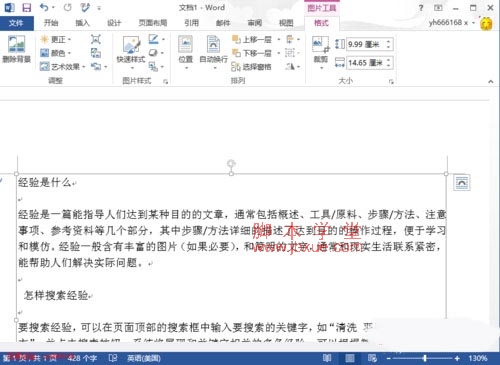Open the Selection Pane (选择窗格)
The image size is (500, 365).
tap(252, 67)
